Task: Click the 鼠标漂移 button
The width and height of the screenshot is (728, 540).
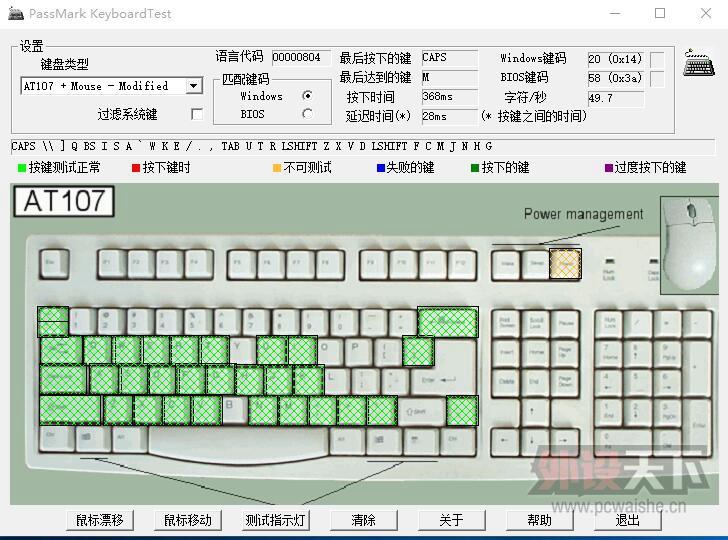Action: (100, 520)
